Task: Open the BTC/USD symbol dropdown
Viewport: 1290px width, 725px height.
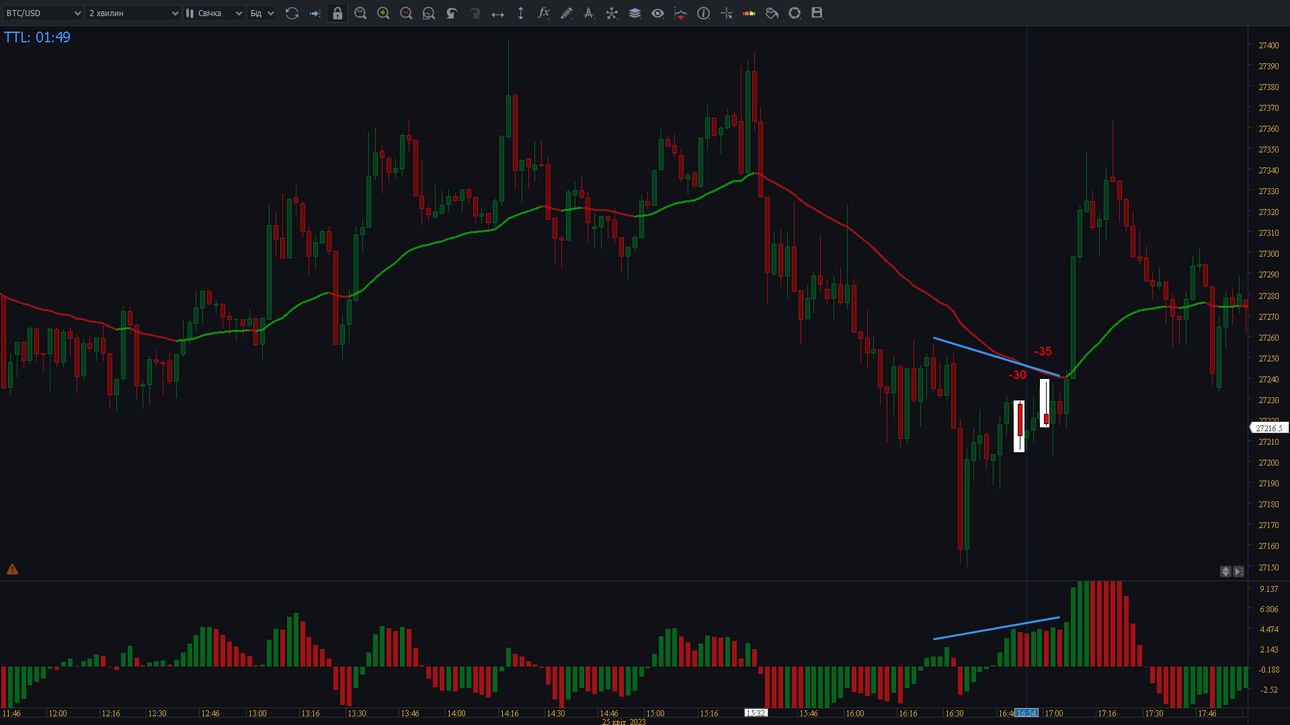Action: [43, 13]
